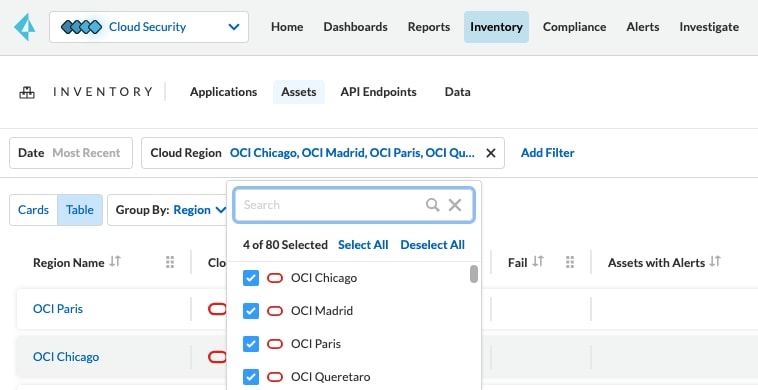Switch to the Data tab
The height and width of the screenshot is (390, 758).
coord(457,92)
